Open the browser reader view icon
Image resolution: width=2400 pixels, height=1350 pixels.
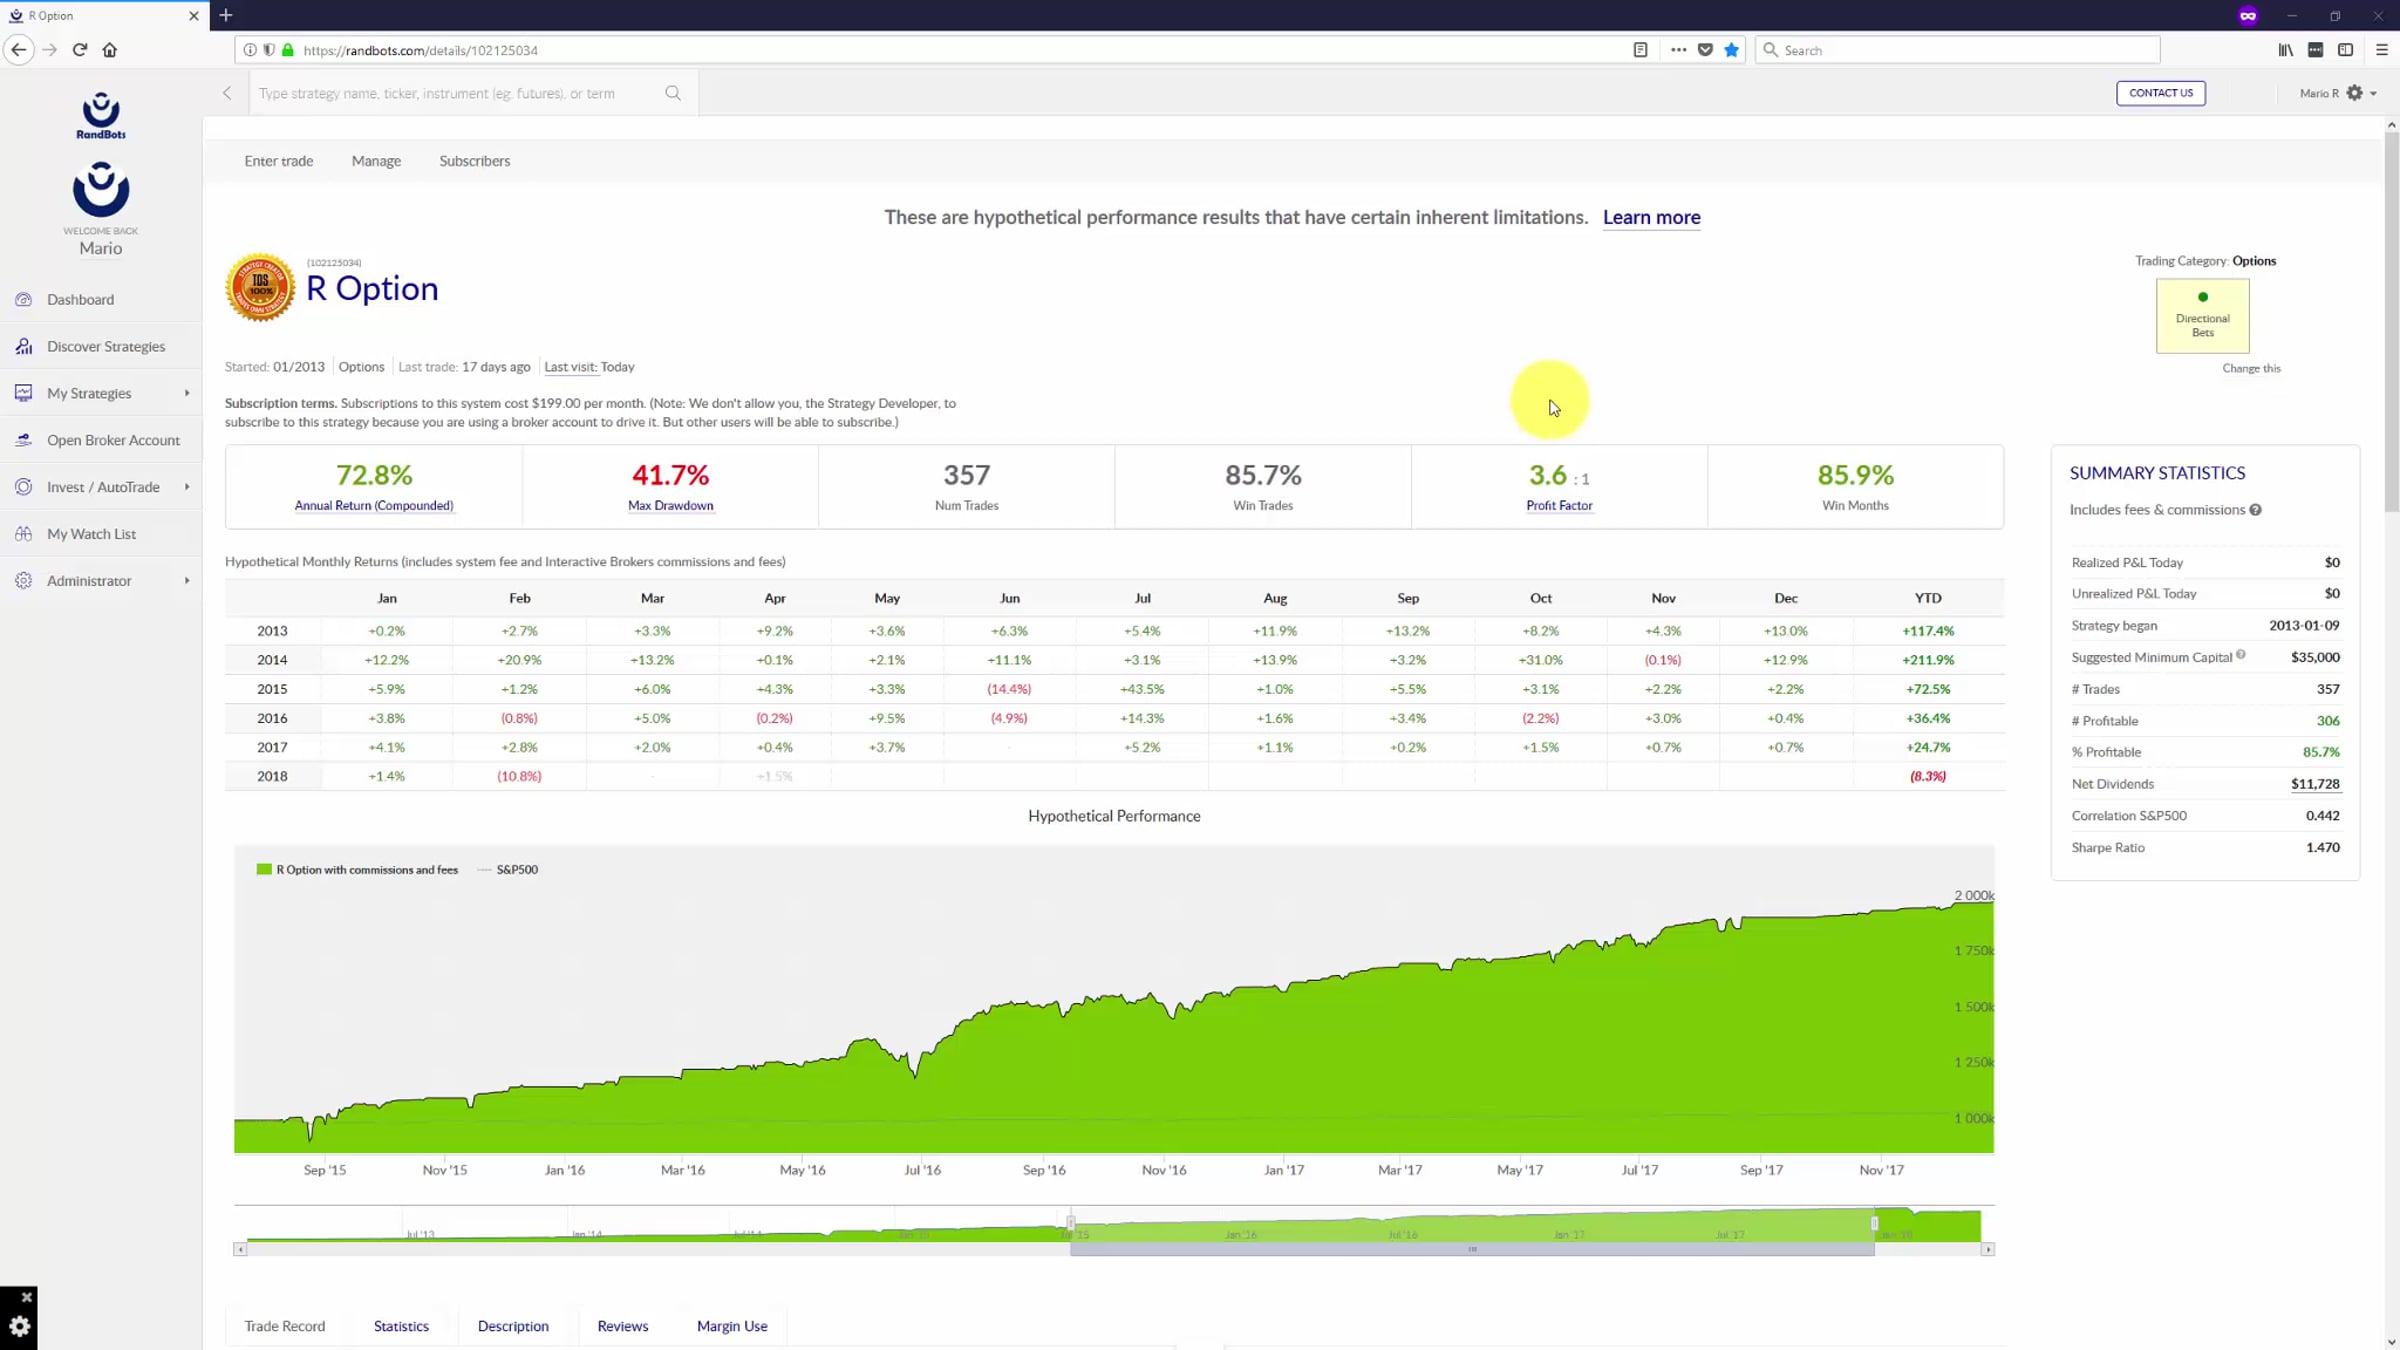tap(1640, 50)
